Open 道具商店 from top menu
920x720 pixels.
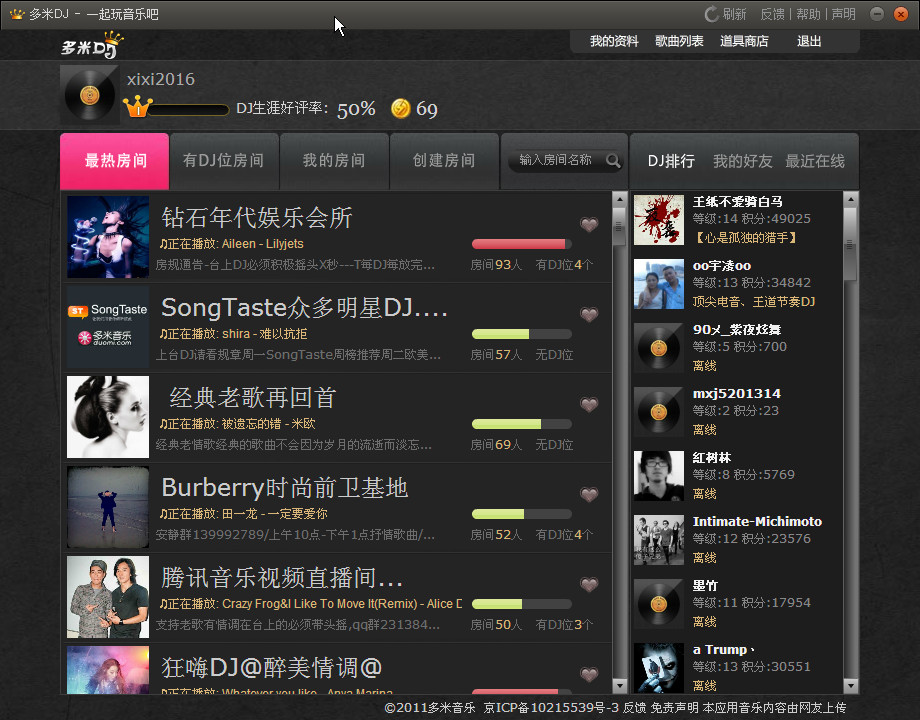coord(744,41)
